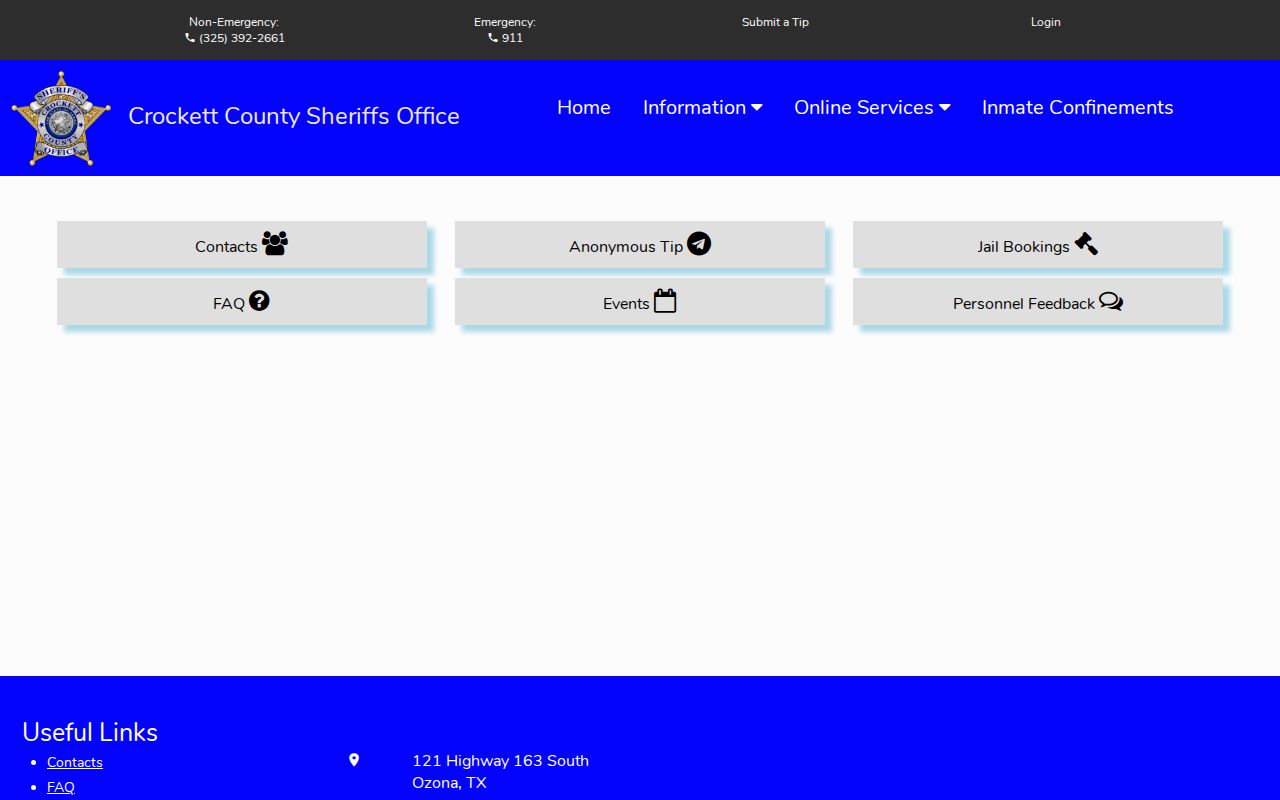Open the Contacts link under Useful Links
The height and width of the screenshot is (800, 1280).
pyautogui.click(x=75, y=762)
